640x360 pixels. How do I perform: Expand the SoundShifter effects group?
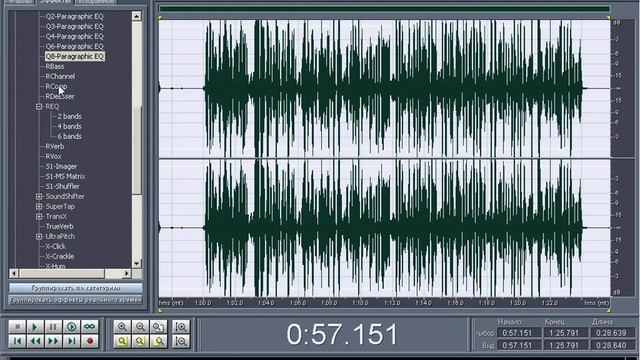[39, 196]
